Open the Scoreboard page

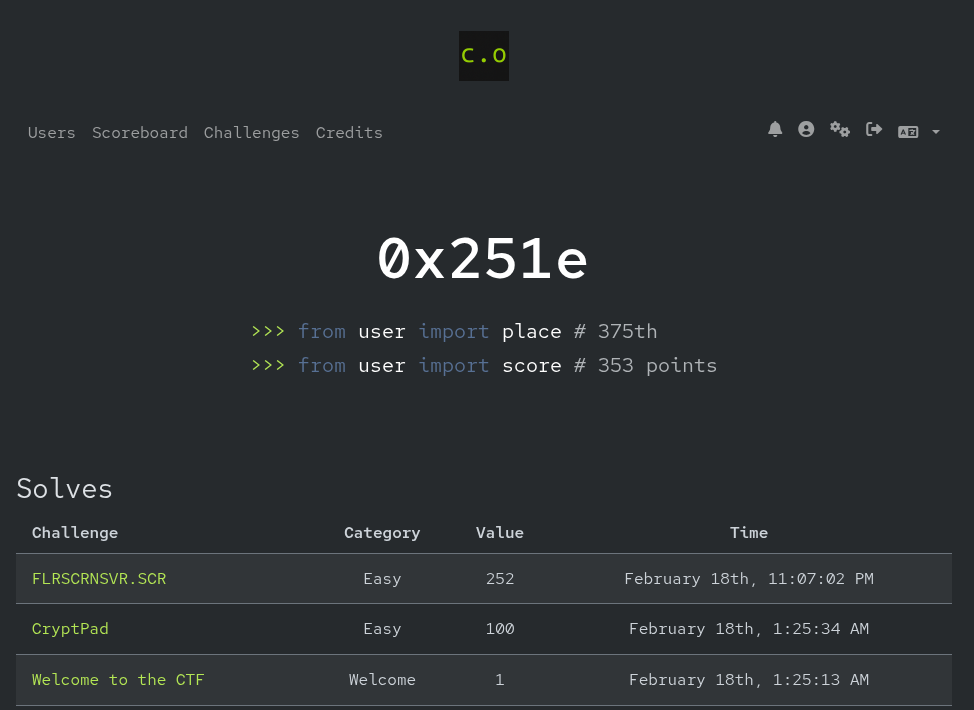click(x=140, y=133)
